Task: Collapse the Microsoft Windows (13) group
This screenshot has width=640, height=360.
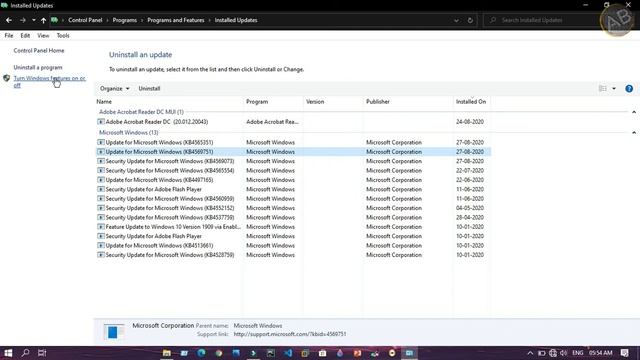Action: click(x=634, y=133)
